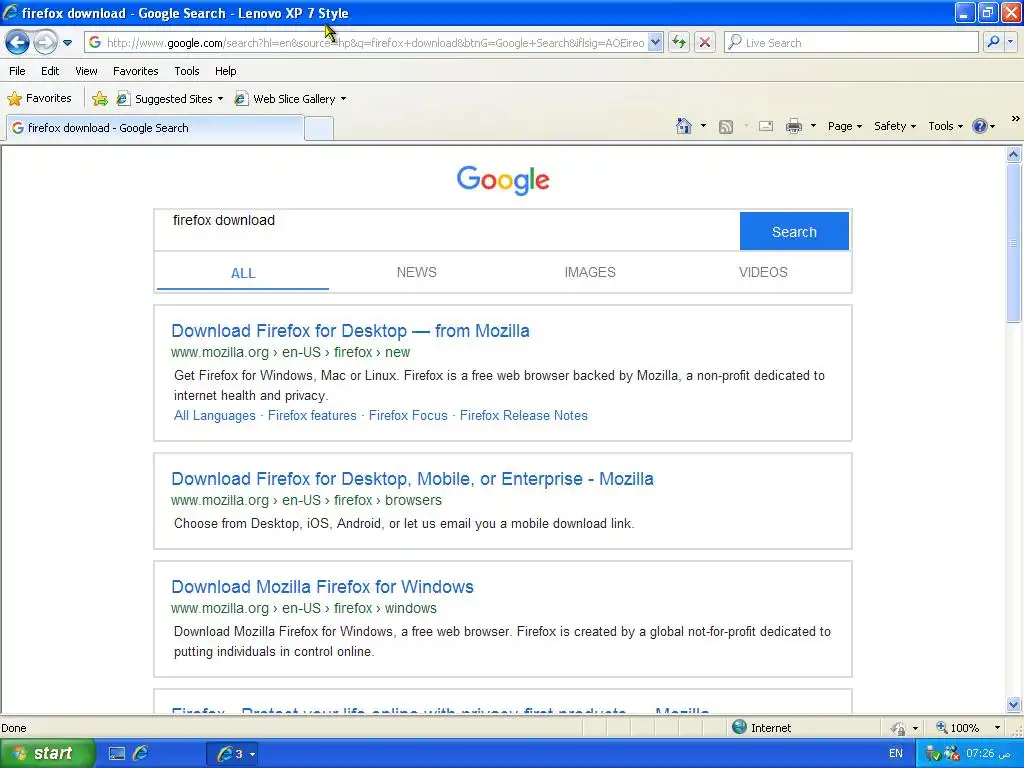Open Suggested Sites dropdown
The width and height of the screenshot is (1024, 768).
(170, 99)
